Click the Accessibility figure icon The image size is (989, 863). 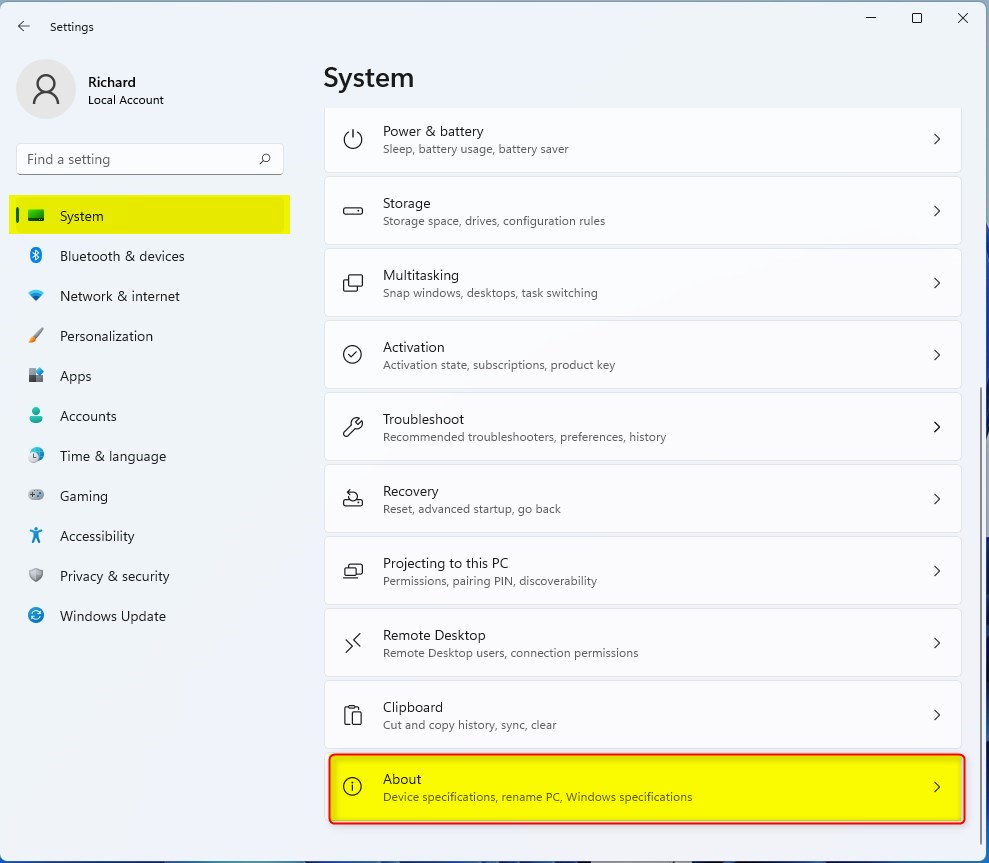pyautogui.click(x=36, y=536)
